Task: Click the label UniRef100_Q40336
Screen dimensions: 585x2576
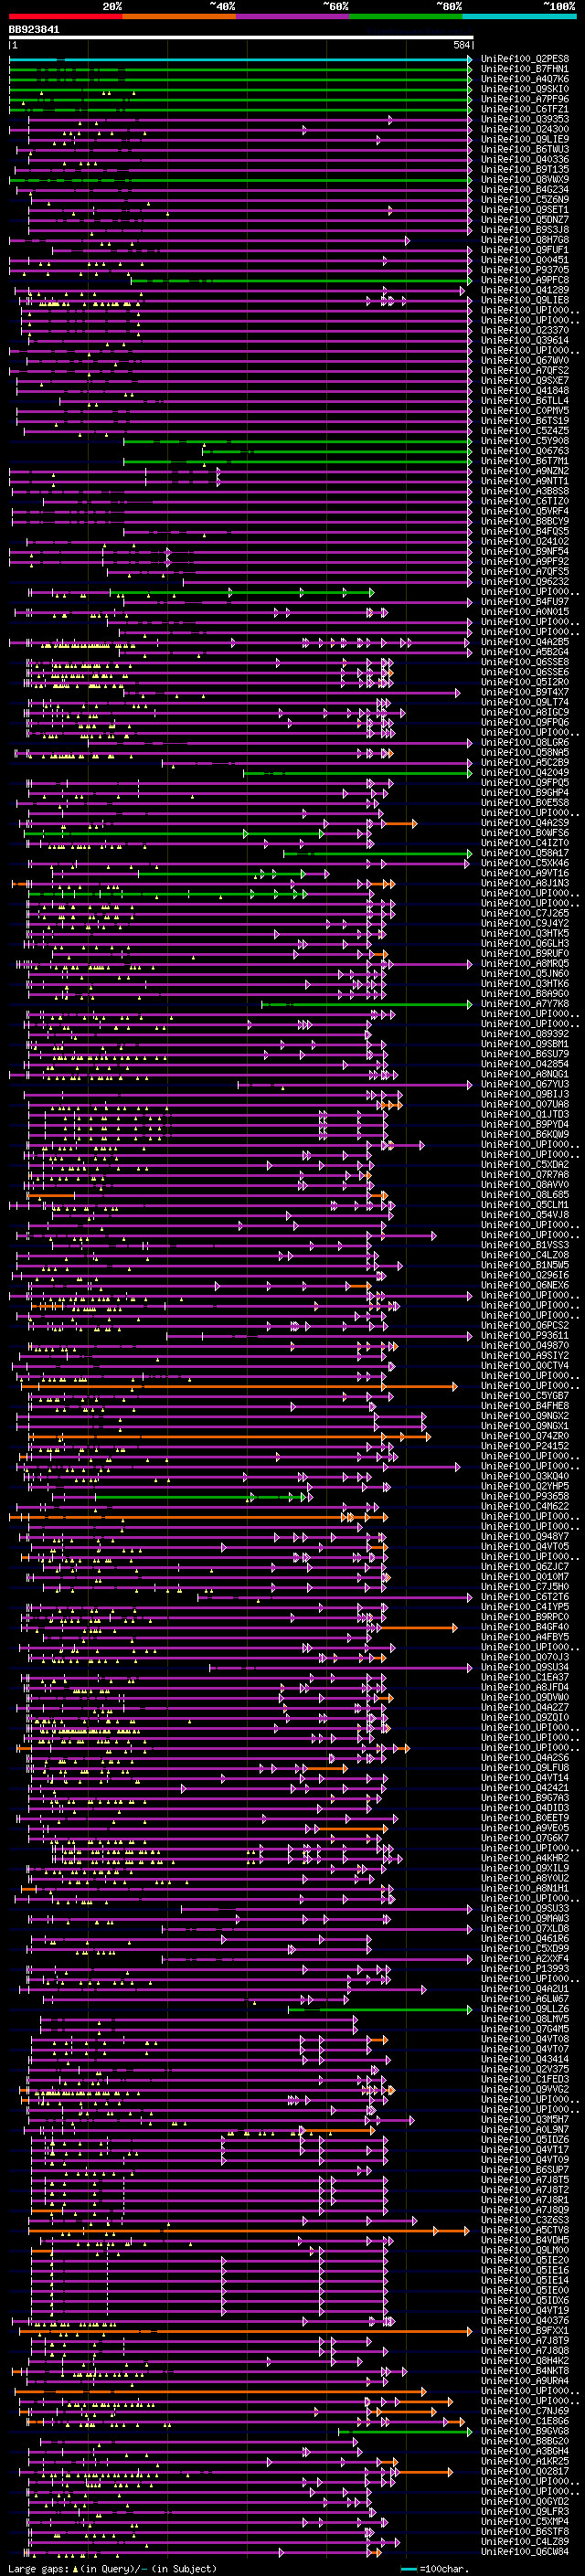Action: 525,159
